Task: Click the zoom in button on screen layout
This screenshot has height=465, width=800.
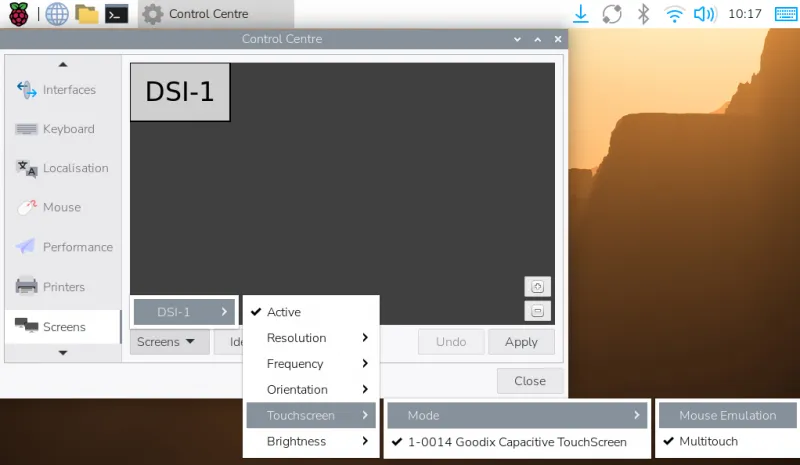Action: tap(537, 287)
